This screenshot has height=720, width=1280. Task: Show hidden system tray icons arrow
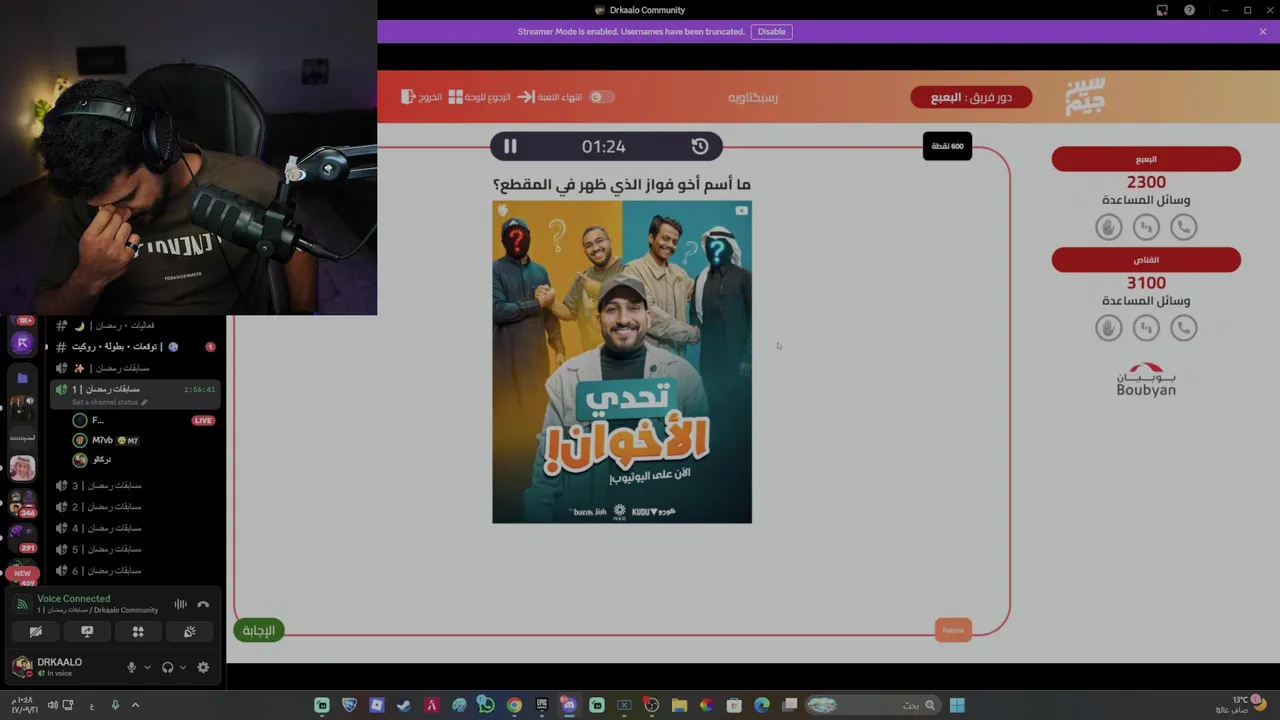pos(135,705)
